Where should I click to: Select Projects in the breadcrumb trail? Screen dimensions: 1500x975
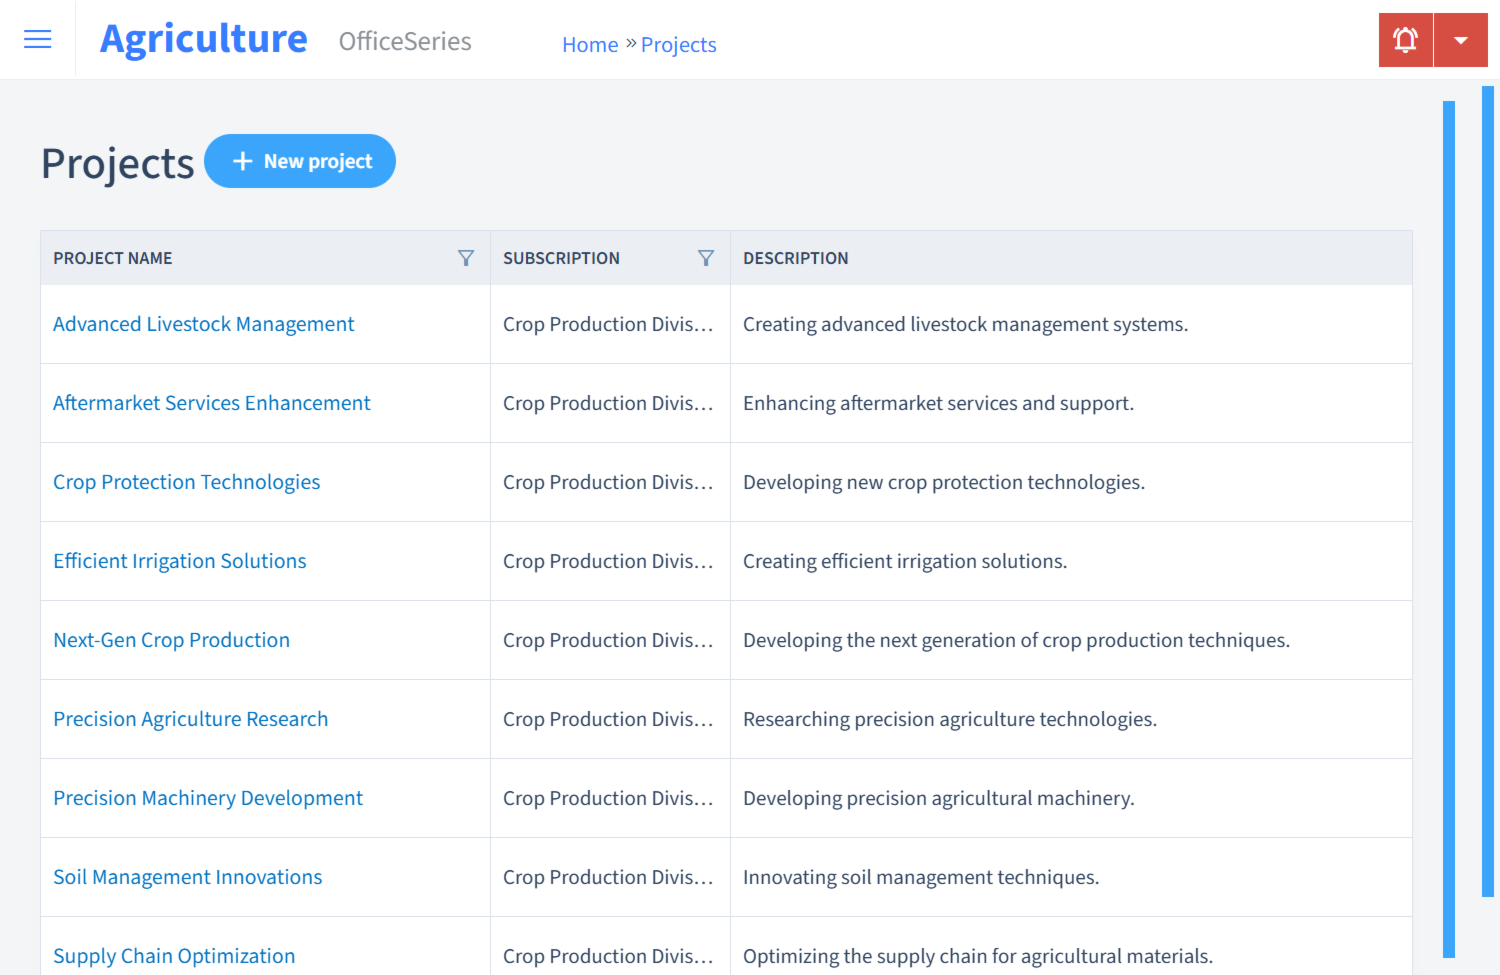pyautogui.click(x=678, y=44)
